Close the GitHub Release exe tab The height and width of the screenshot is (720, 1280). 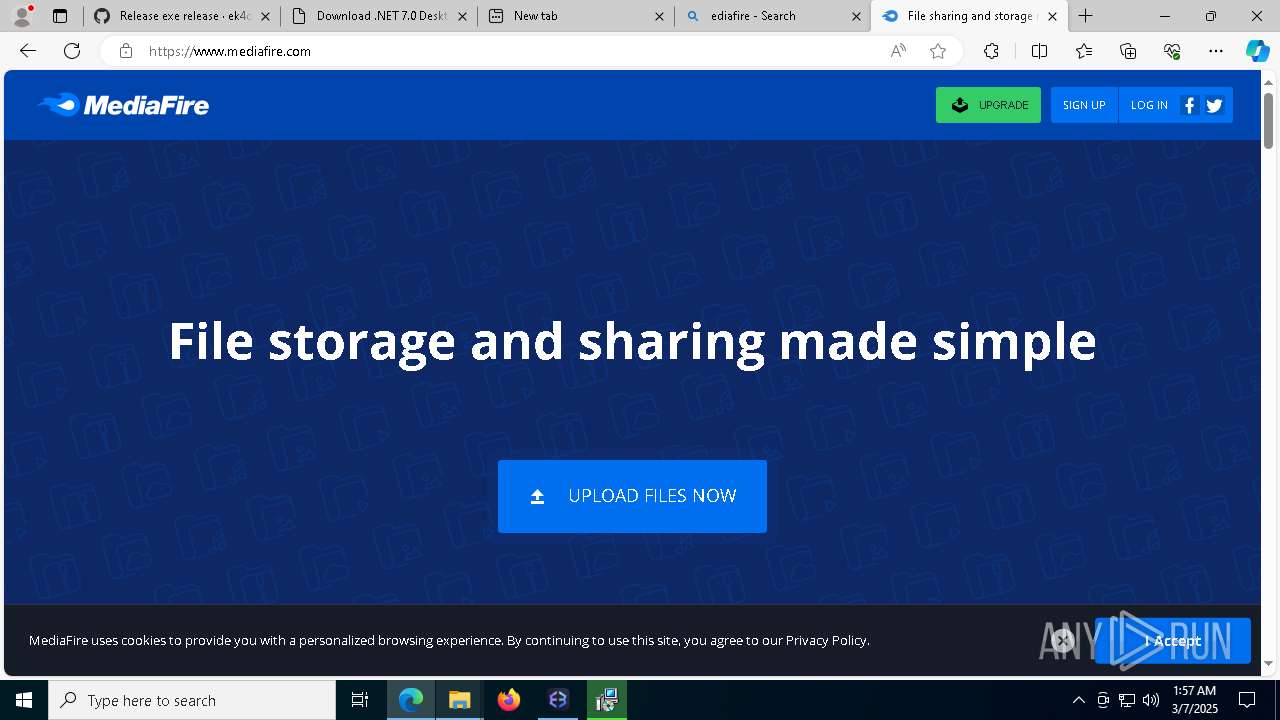pos(265,16)
